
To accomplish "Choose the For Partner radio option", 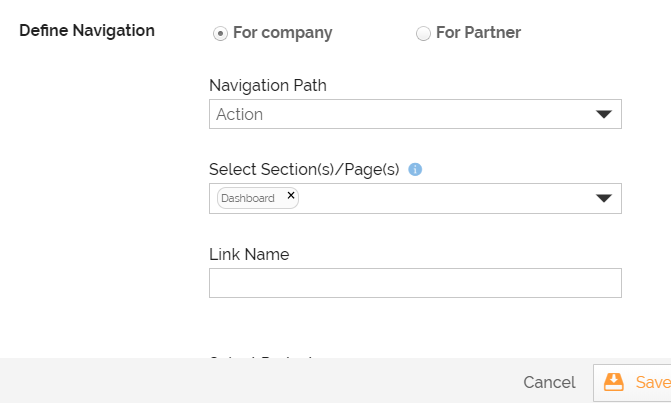I will pos(423,33).
